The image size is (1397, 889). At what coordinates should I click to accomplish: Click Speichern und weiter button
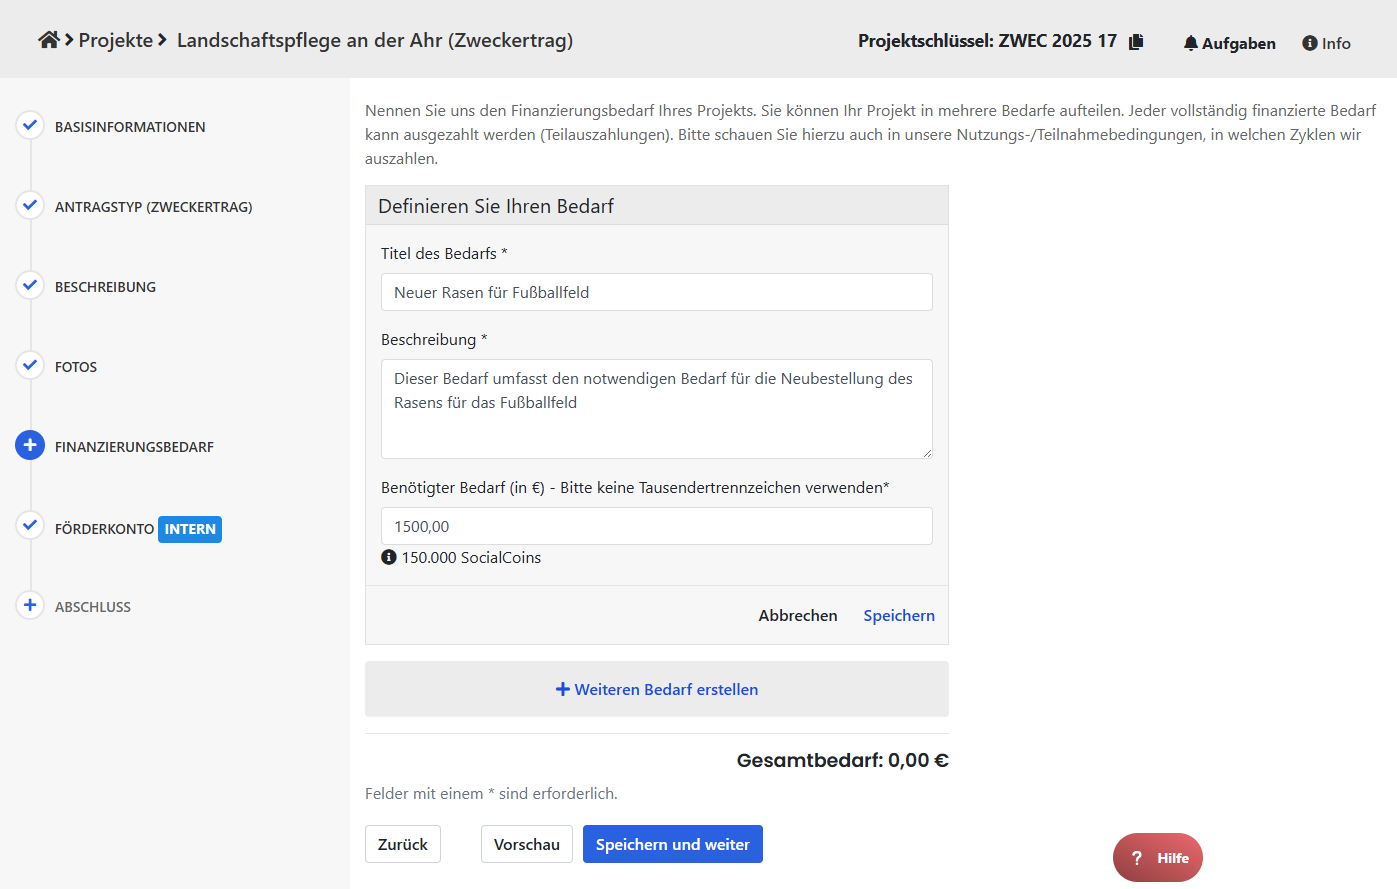[x=672, y=844]
